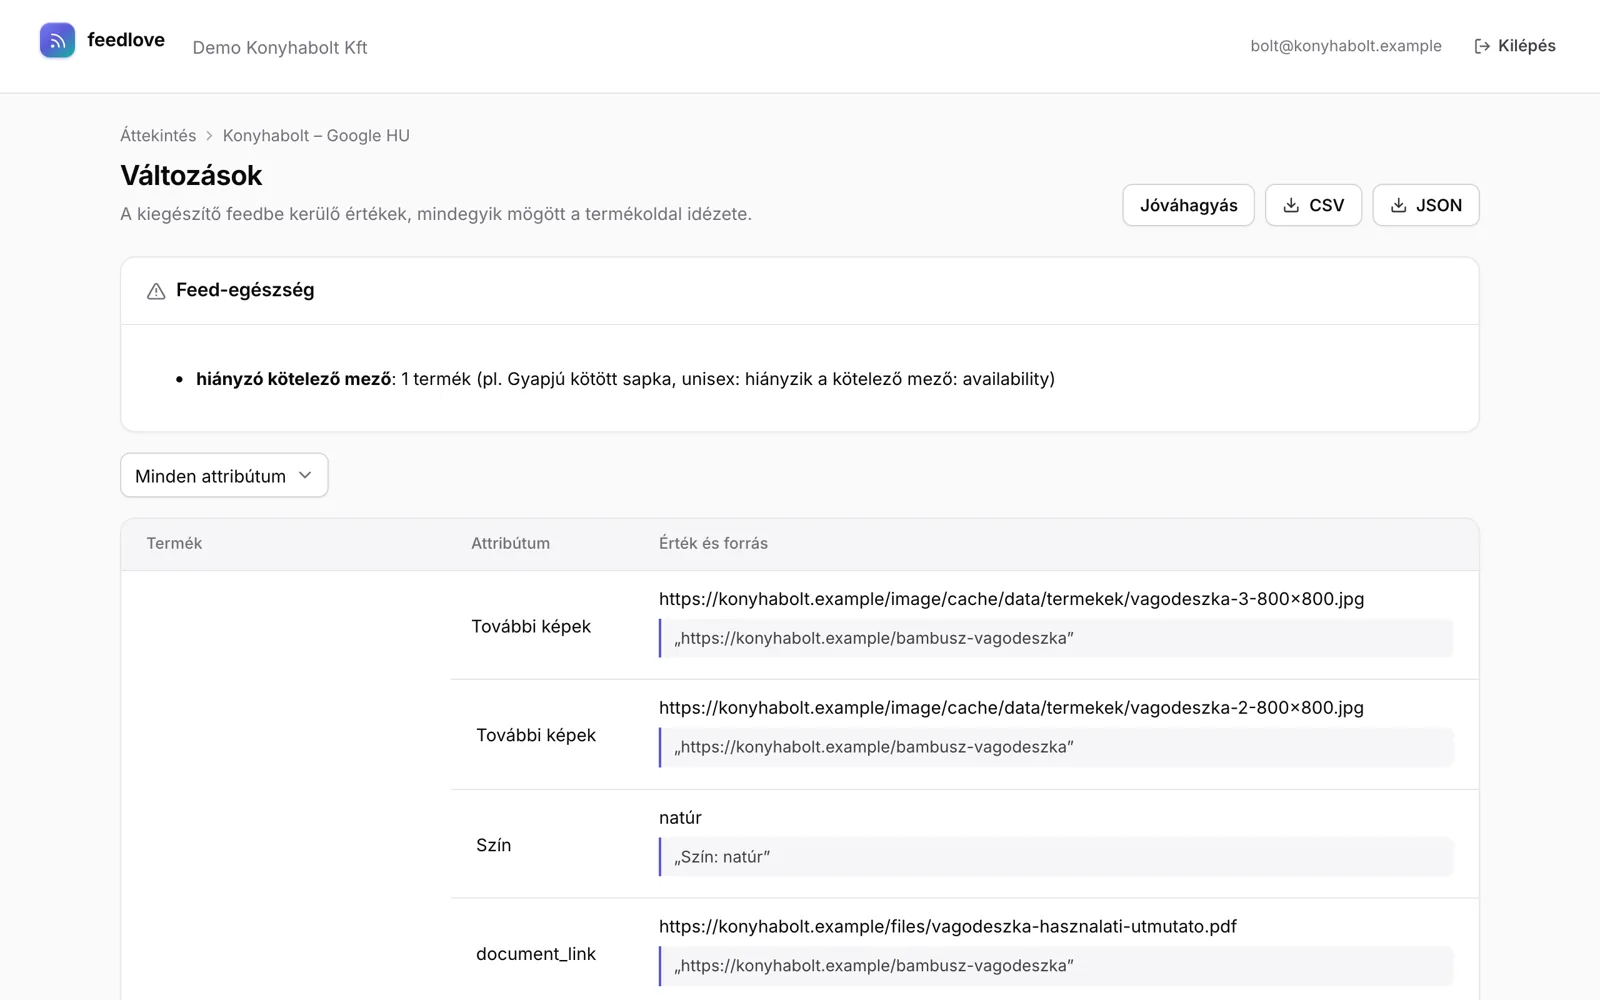This screenshot has width=1600, height=1000.
Task: Approve changes with Jóváhagyás button
Action: point(1188,205)
